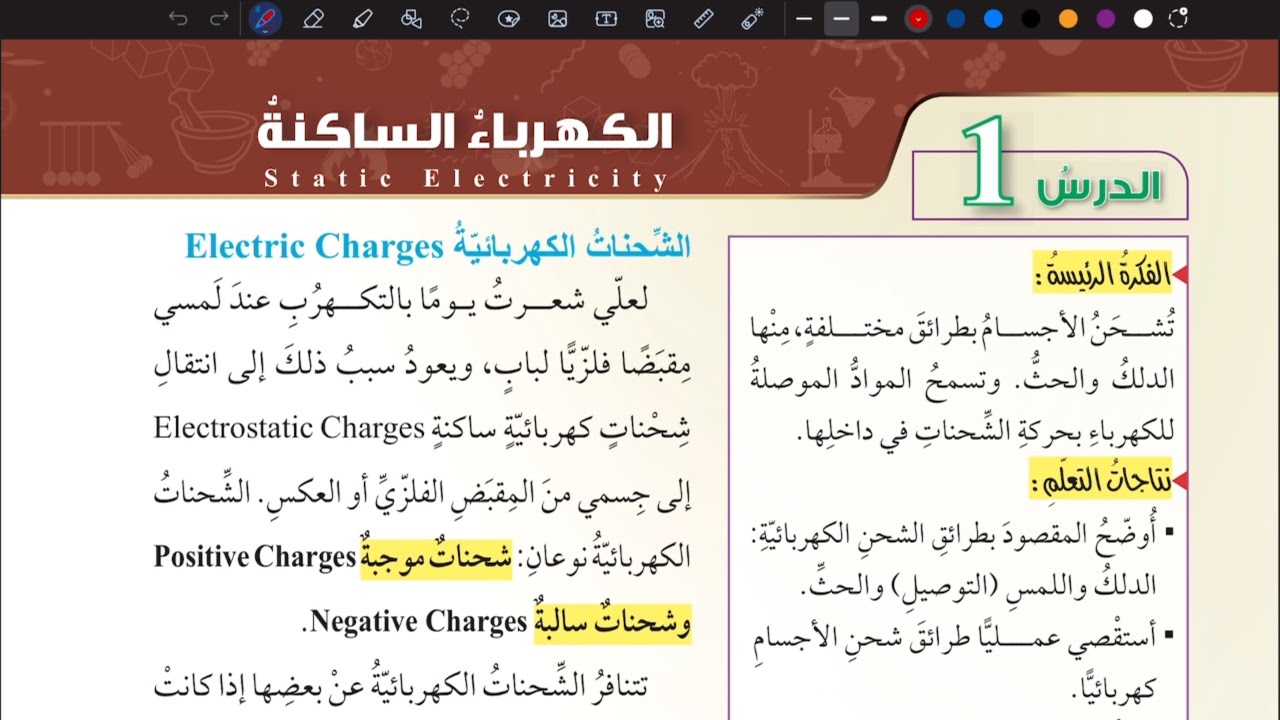Click the undo arrow

pyautogui.click(x=178, y=19)
